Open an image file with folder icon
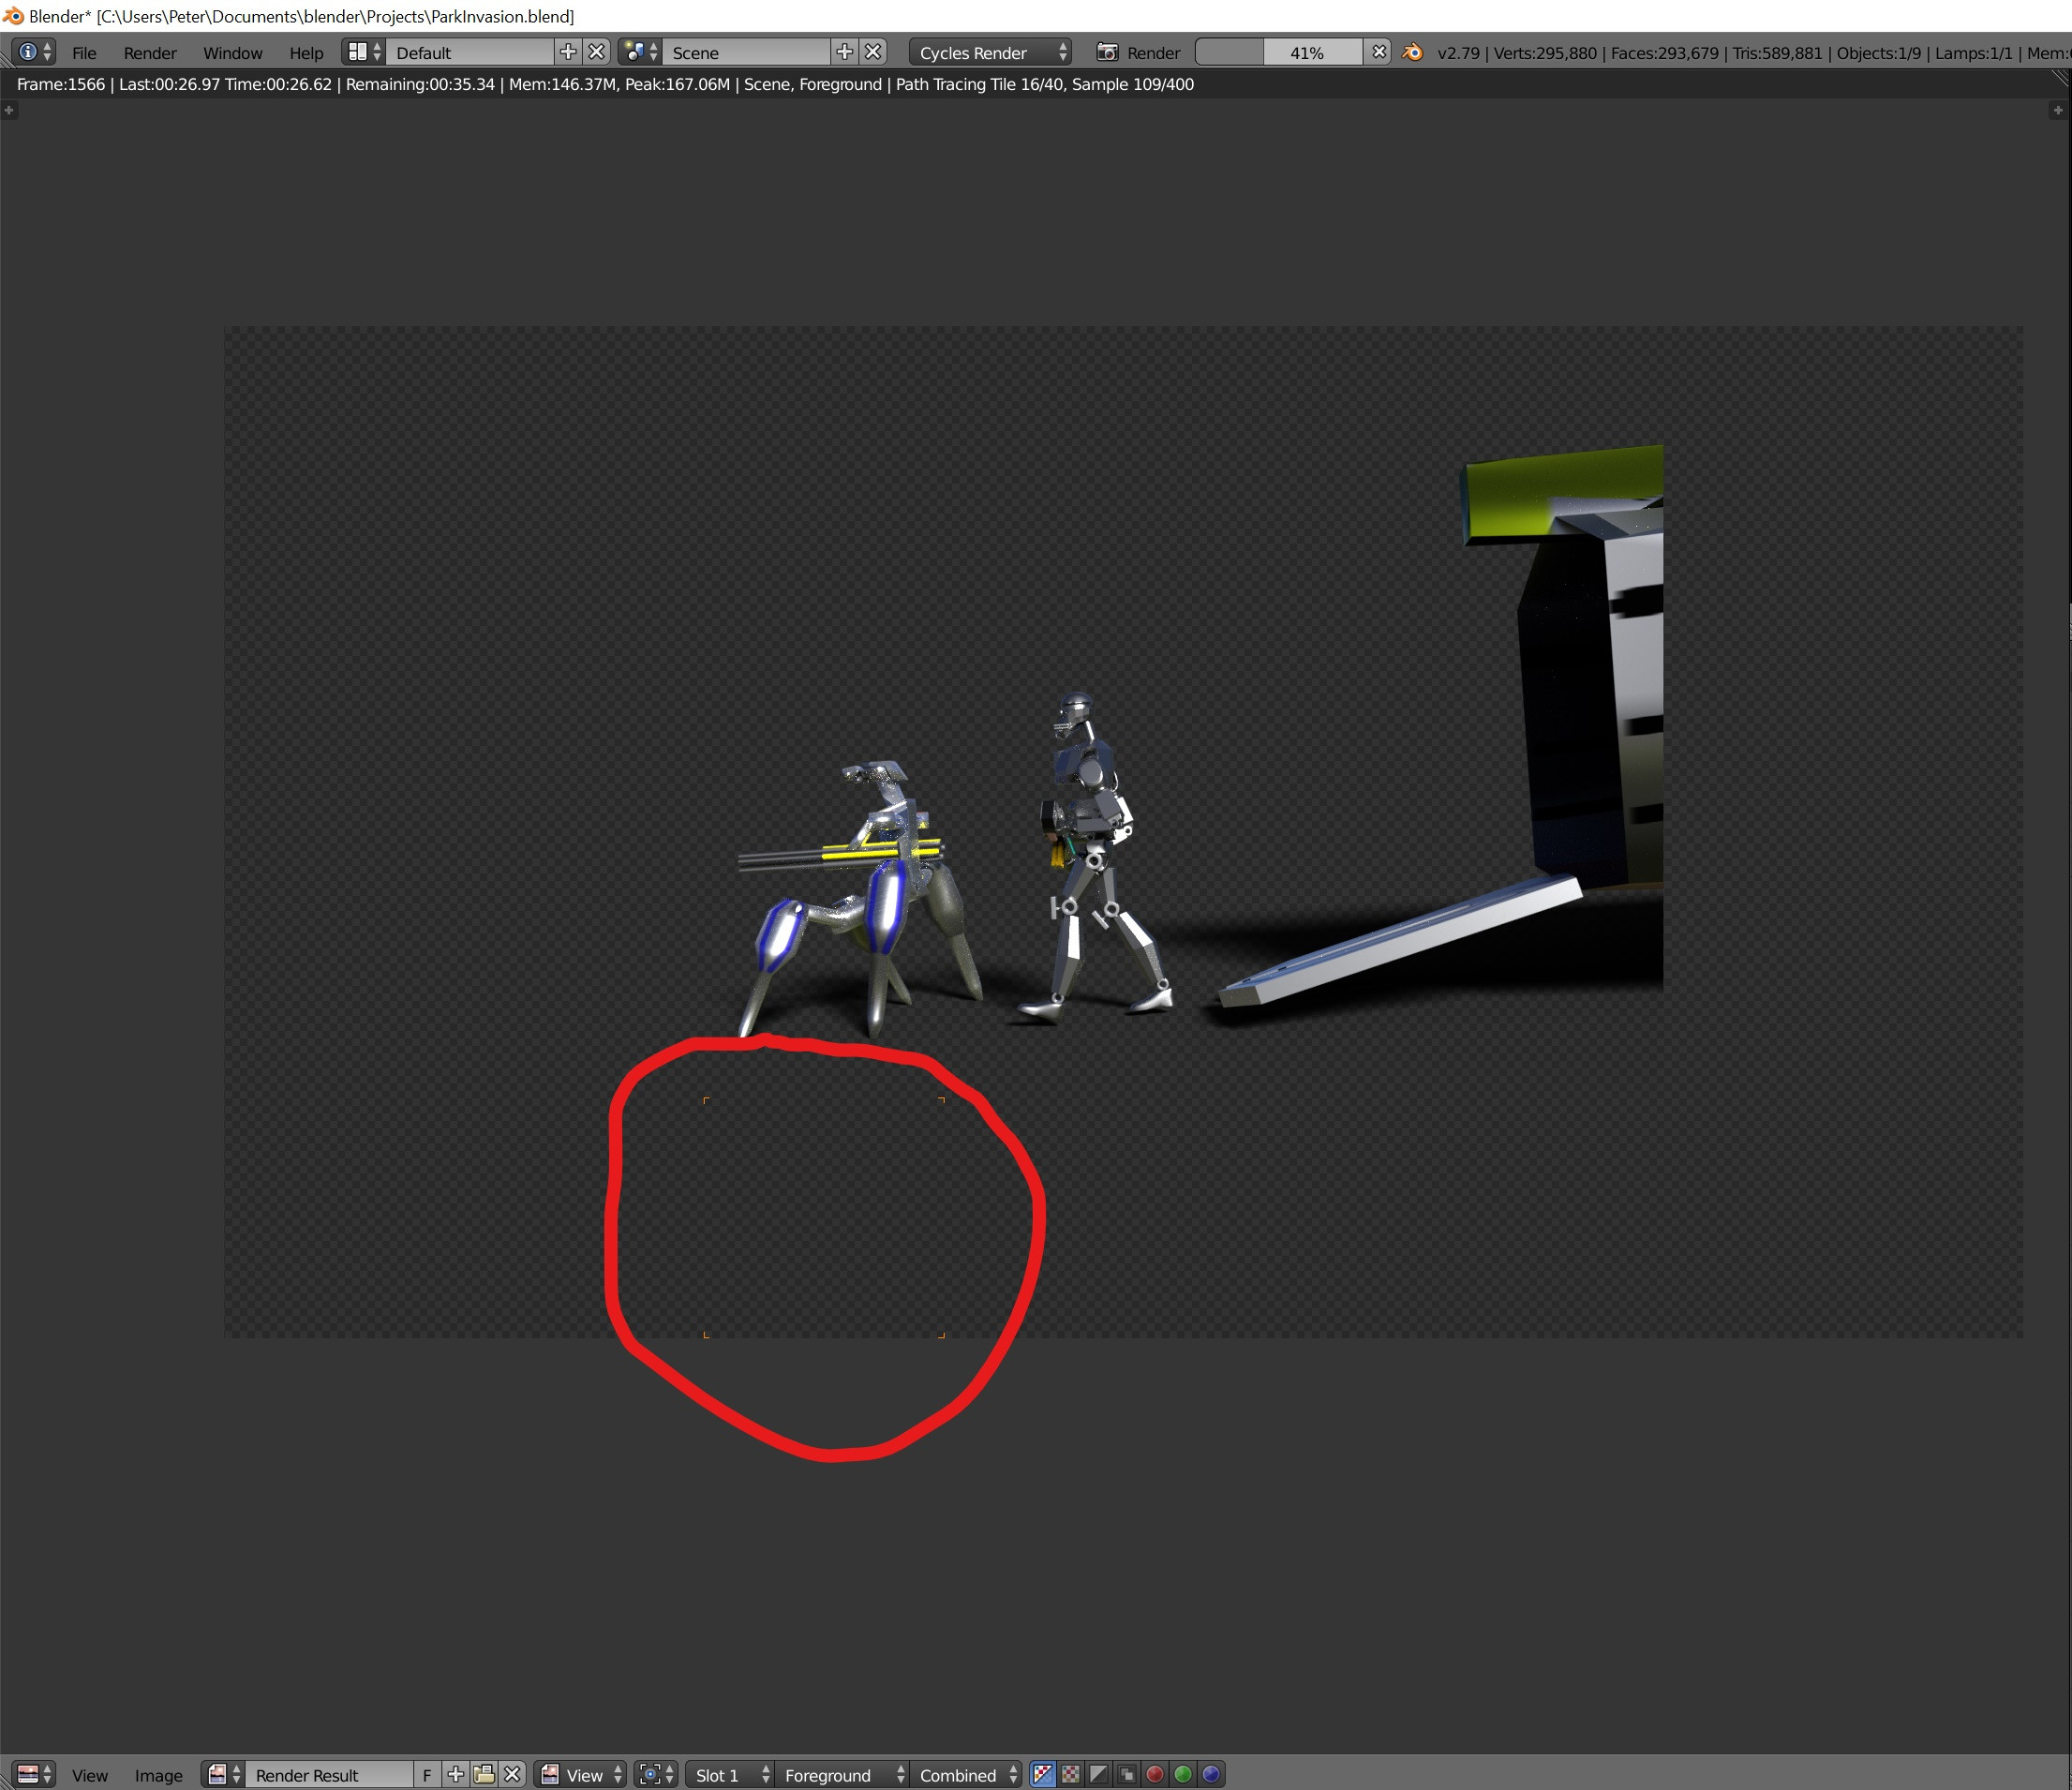The width and height of the screenshot is (2072, 1790). 484,1774
